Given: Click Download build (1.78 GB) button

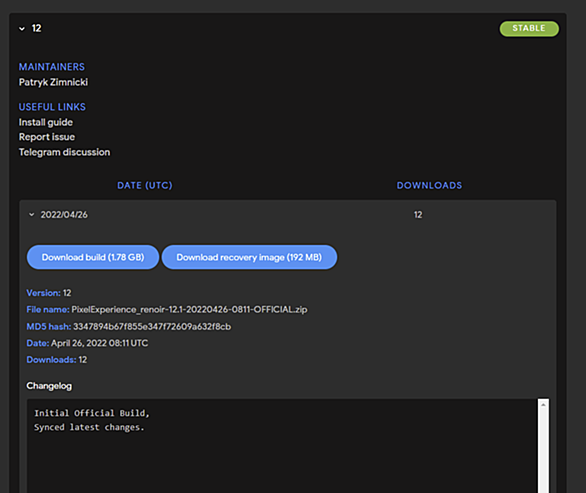Looking at the screenshot, I should [x=93, y=257].
